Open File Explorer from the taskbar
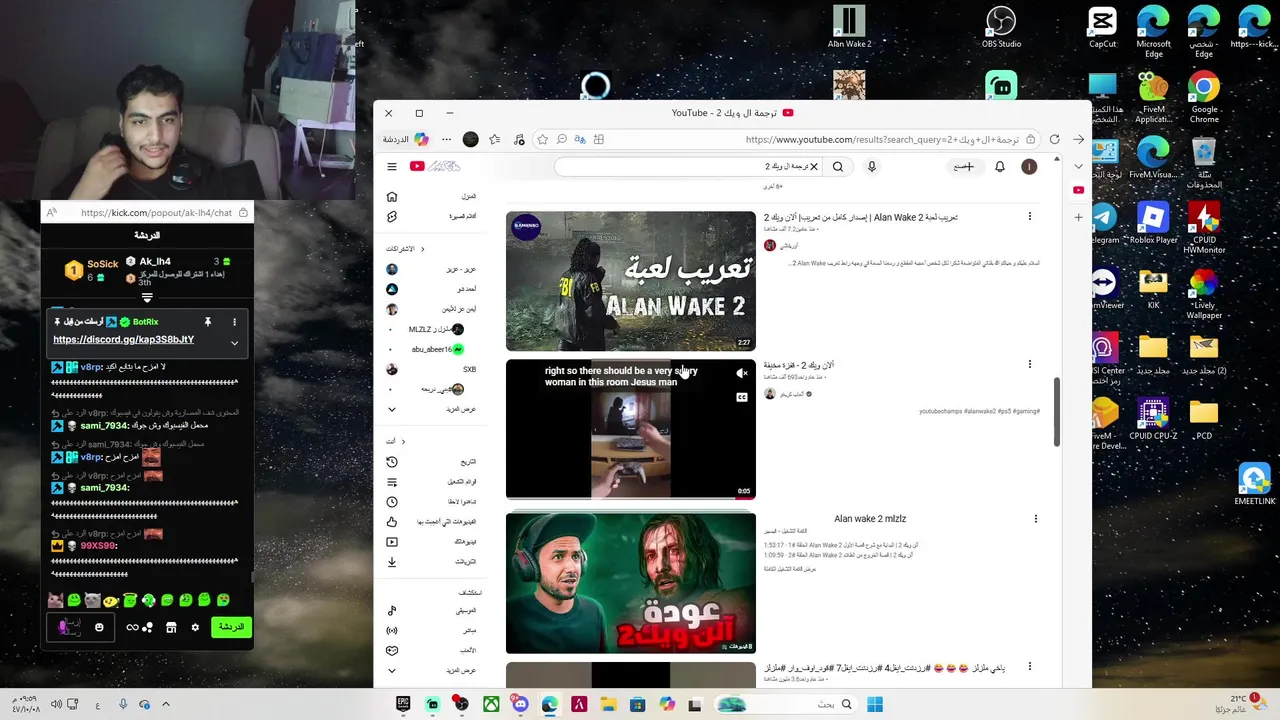Viewport: 1280px width, 720px height. pos(608,705)
